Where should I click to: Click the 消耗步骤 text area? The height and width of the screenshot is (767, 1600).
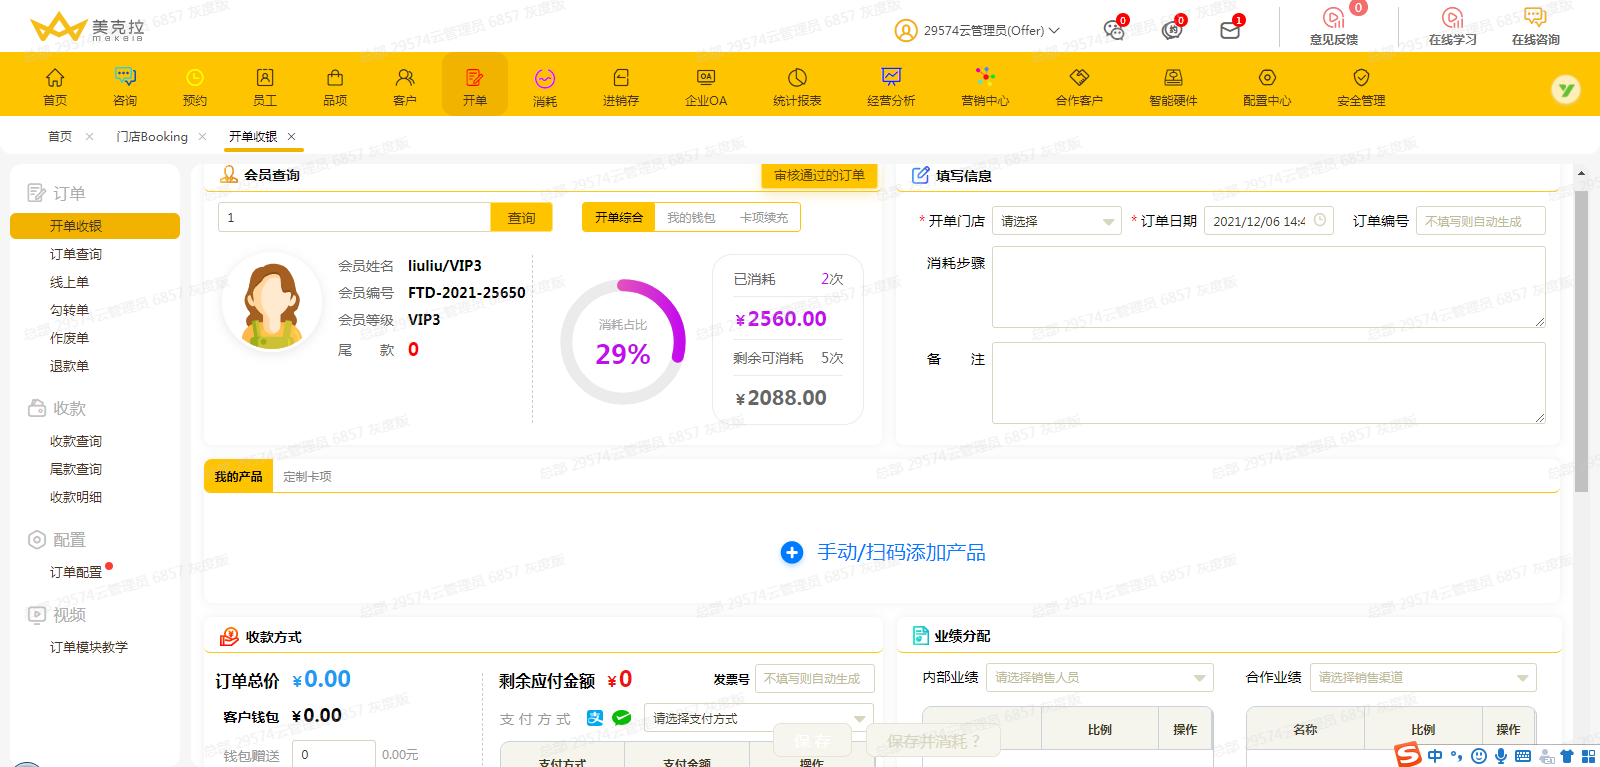pos(1268,287)
